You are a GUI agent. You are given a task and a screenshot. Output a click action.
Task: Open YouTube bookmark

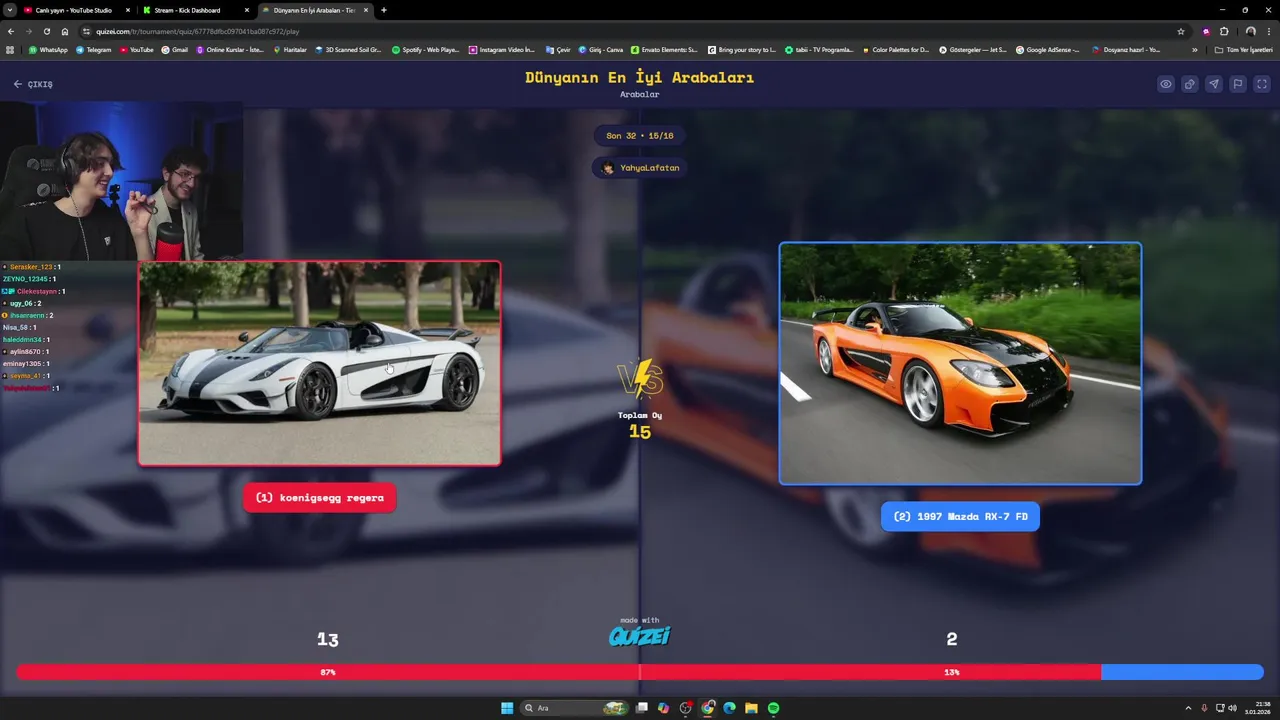pyautogui.click(x=137, y=49)
